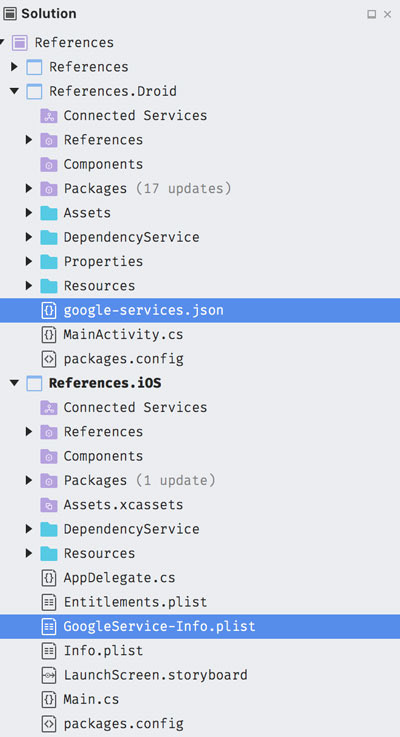
Task: Click the References.Droid project icon
Action: coord(34,91)
